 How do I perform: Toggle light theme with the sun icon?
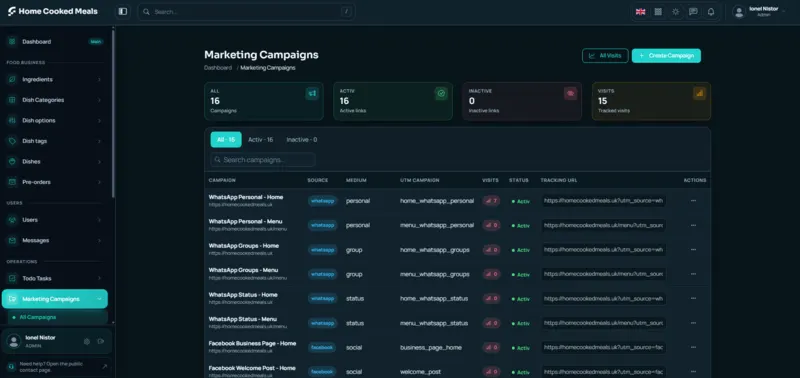pyautogui.click(x=676, y=12)
